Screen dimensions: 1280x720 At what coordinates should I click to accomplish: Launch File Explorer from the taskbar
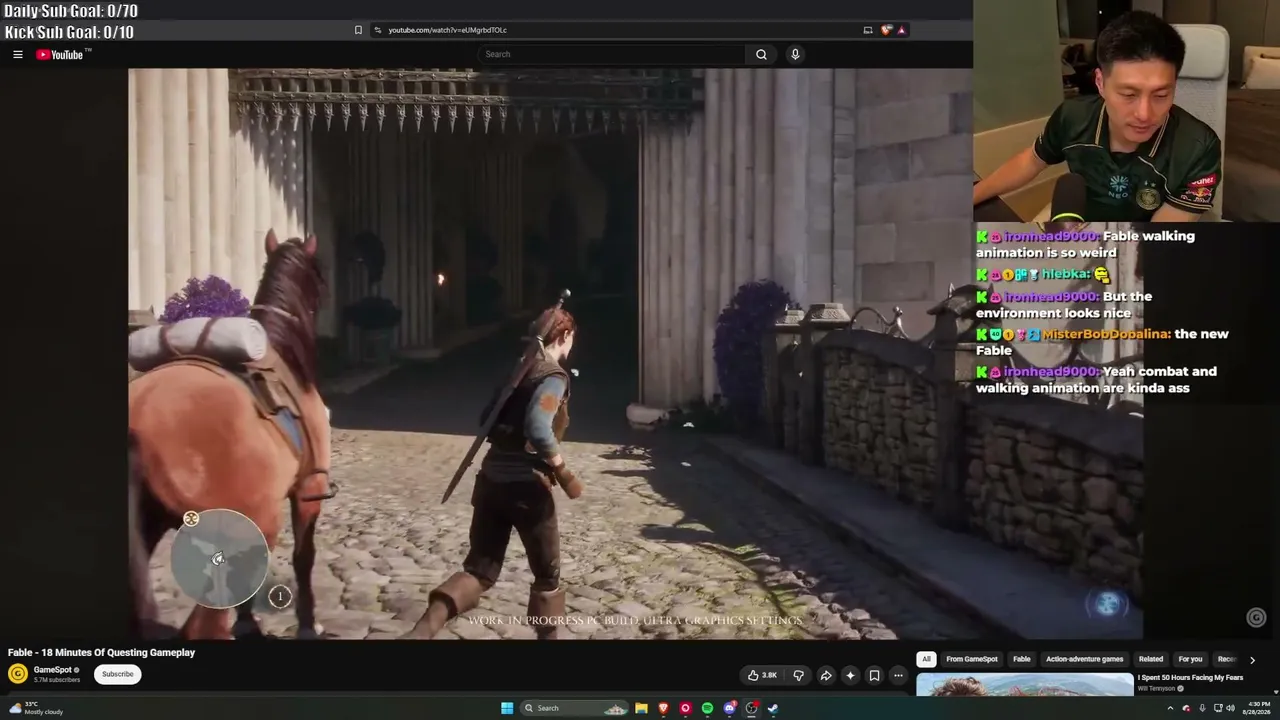[x=641, y=708]
